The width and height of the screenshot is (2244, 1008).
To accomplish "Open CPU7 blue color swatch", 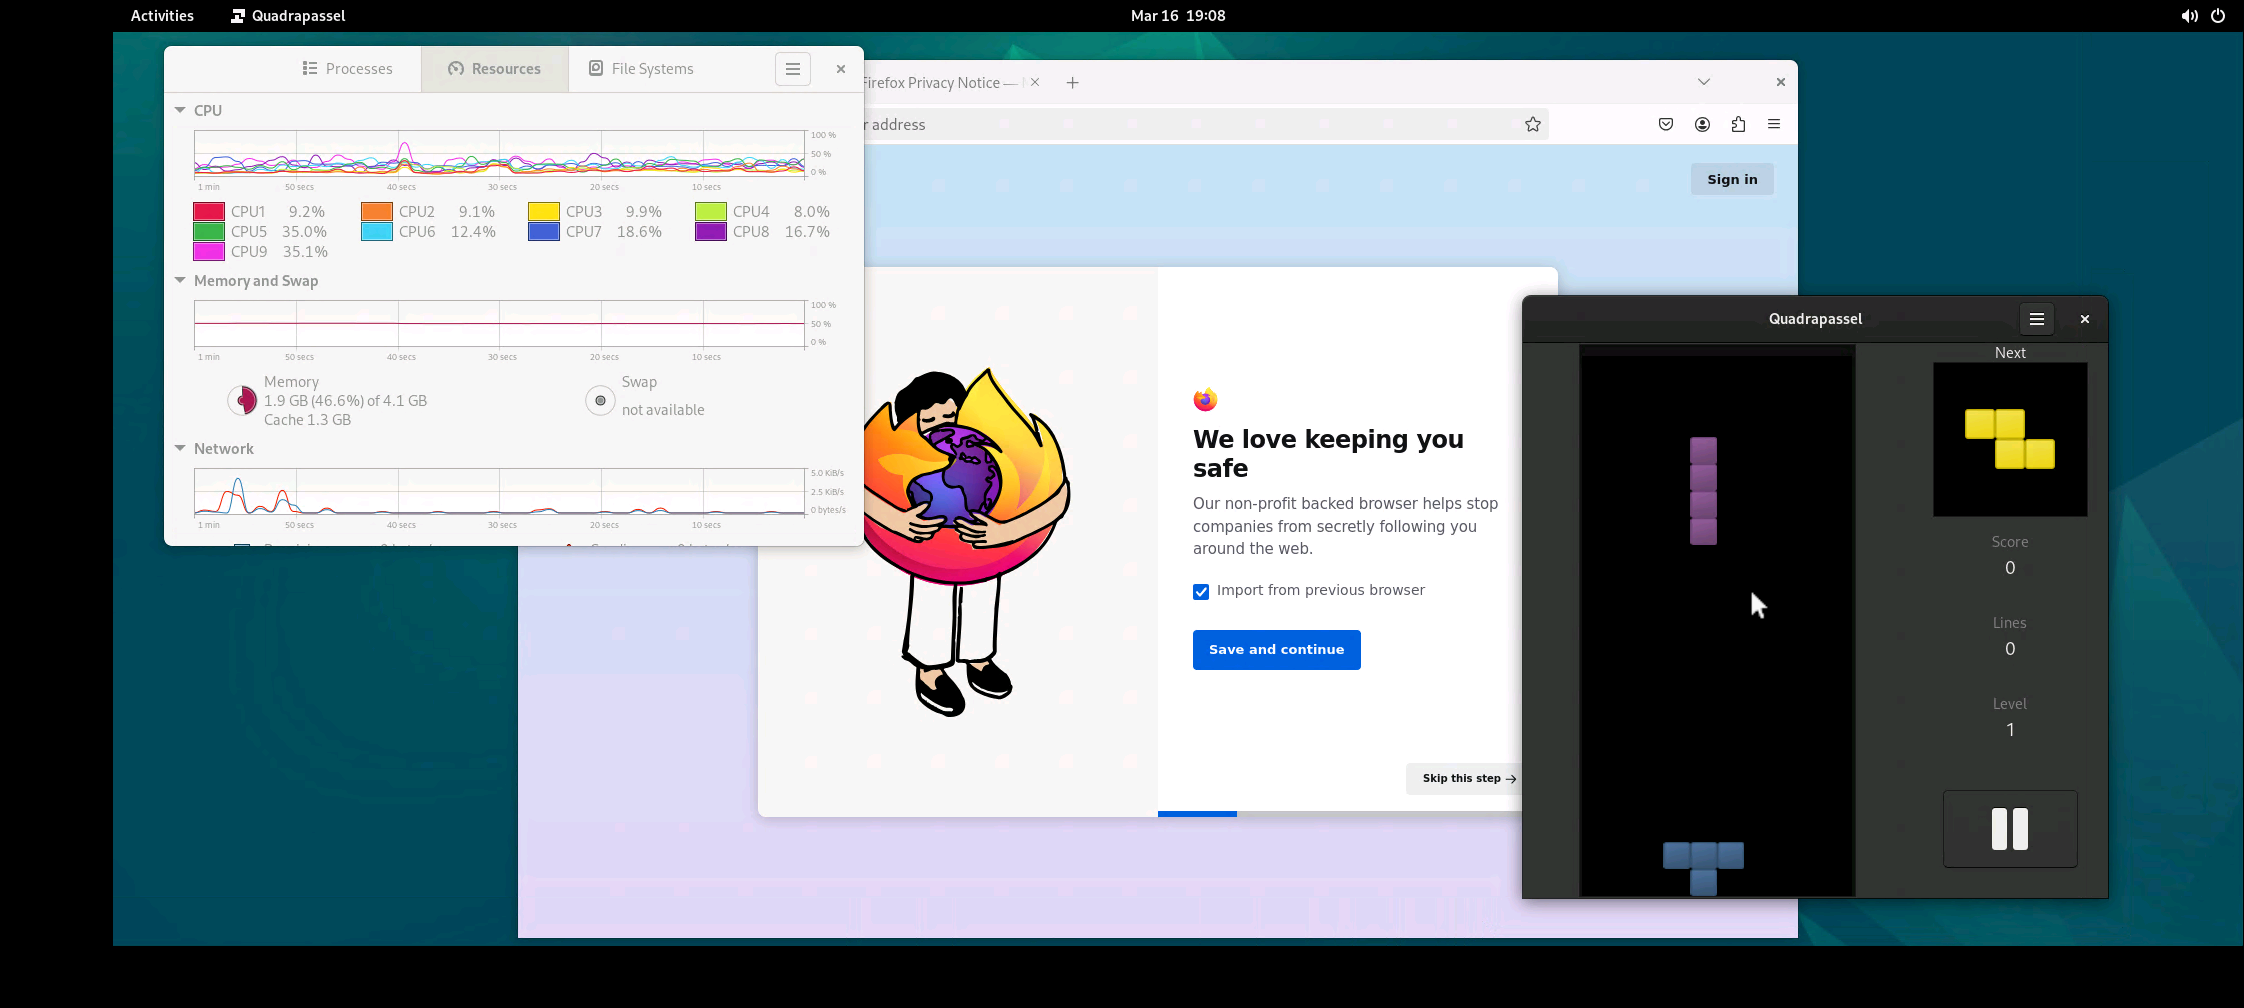I will click(x=544, y=232).
